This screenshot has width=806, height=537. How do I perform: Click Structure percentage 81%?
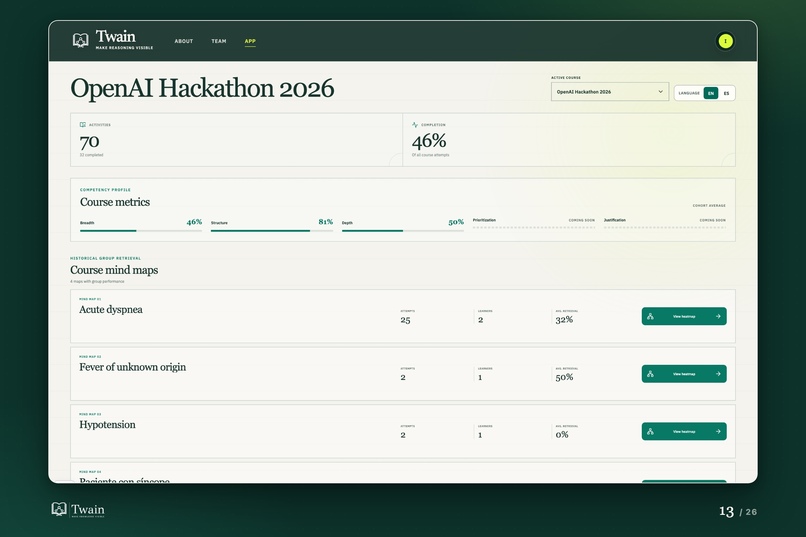click(325, 222)
